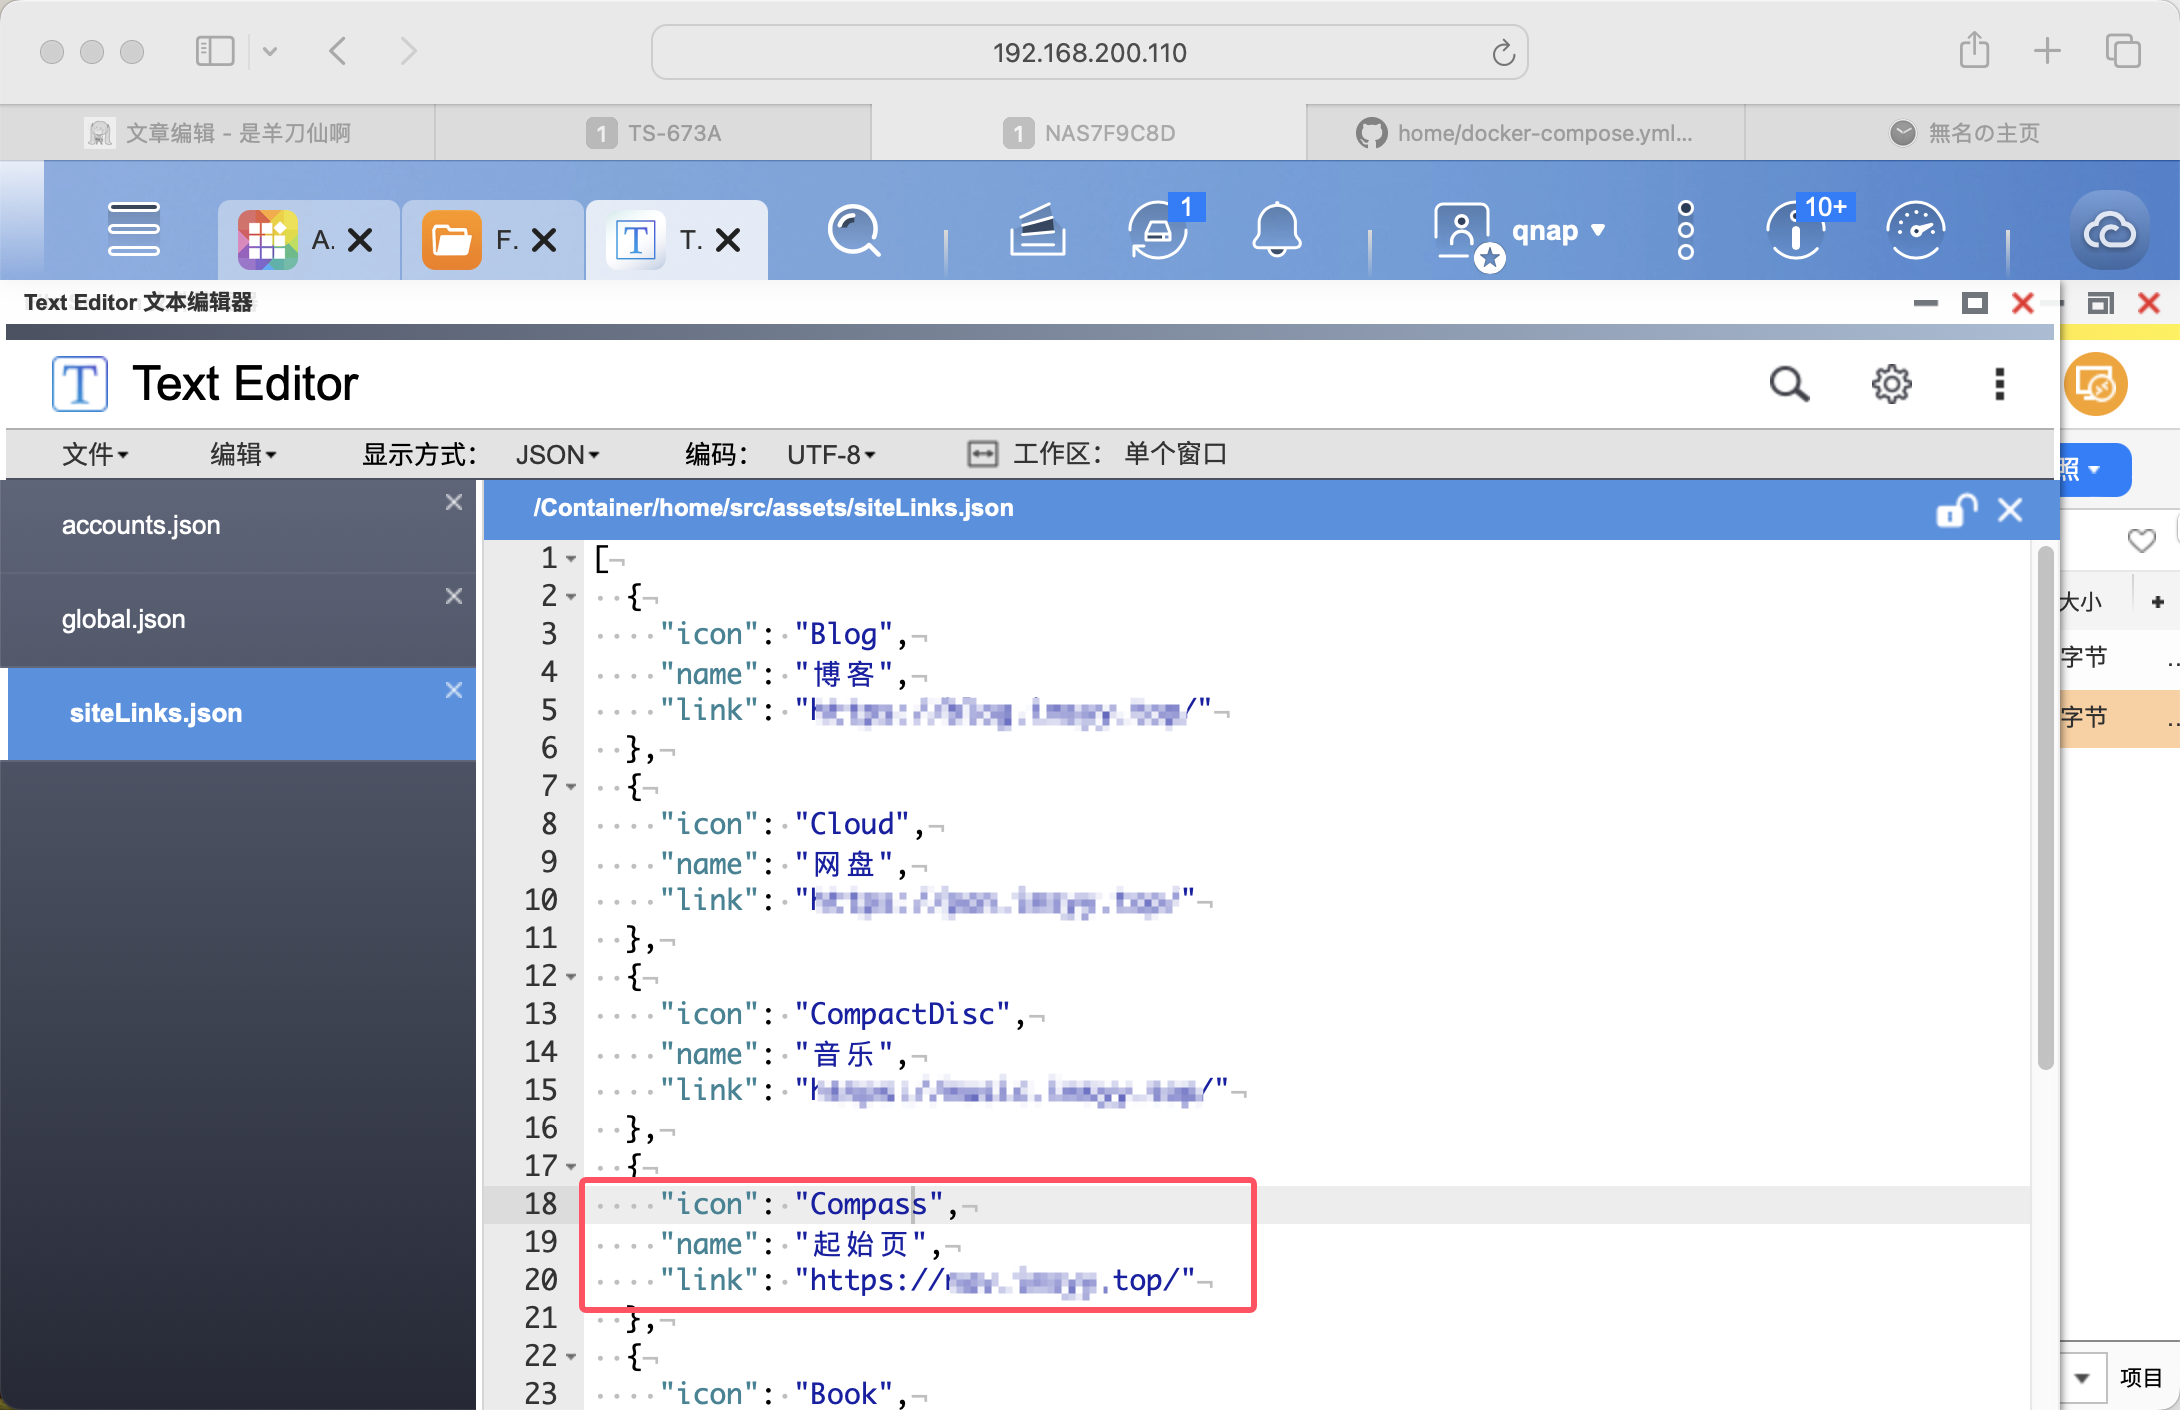Click line 18 "Compass" text in editor

pyautogui.click(x=868, y=1205)
